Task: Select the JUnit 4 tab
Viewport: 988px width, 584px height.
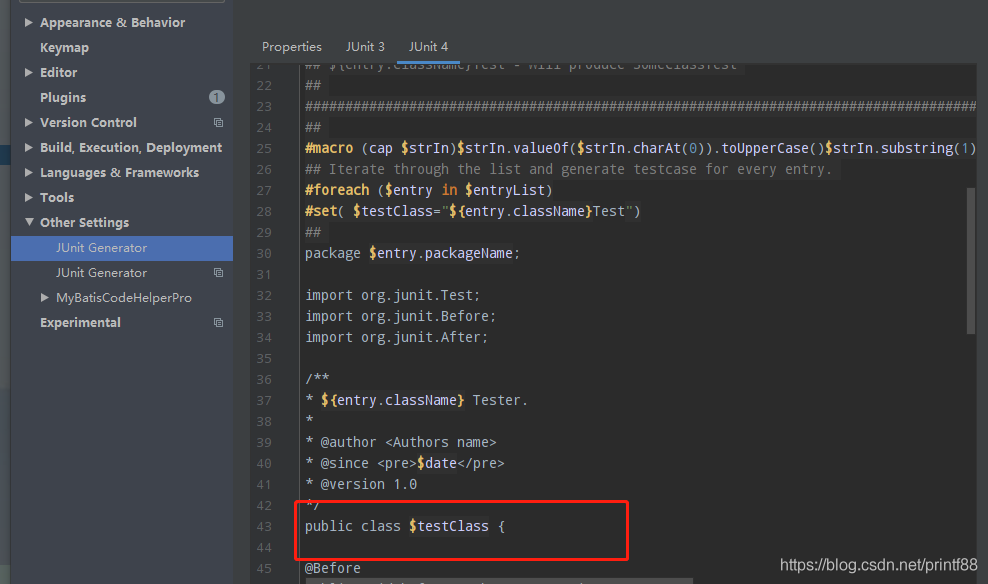Action: coord(428,47)
